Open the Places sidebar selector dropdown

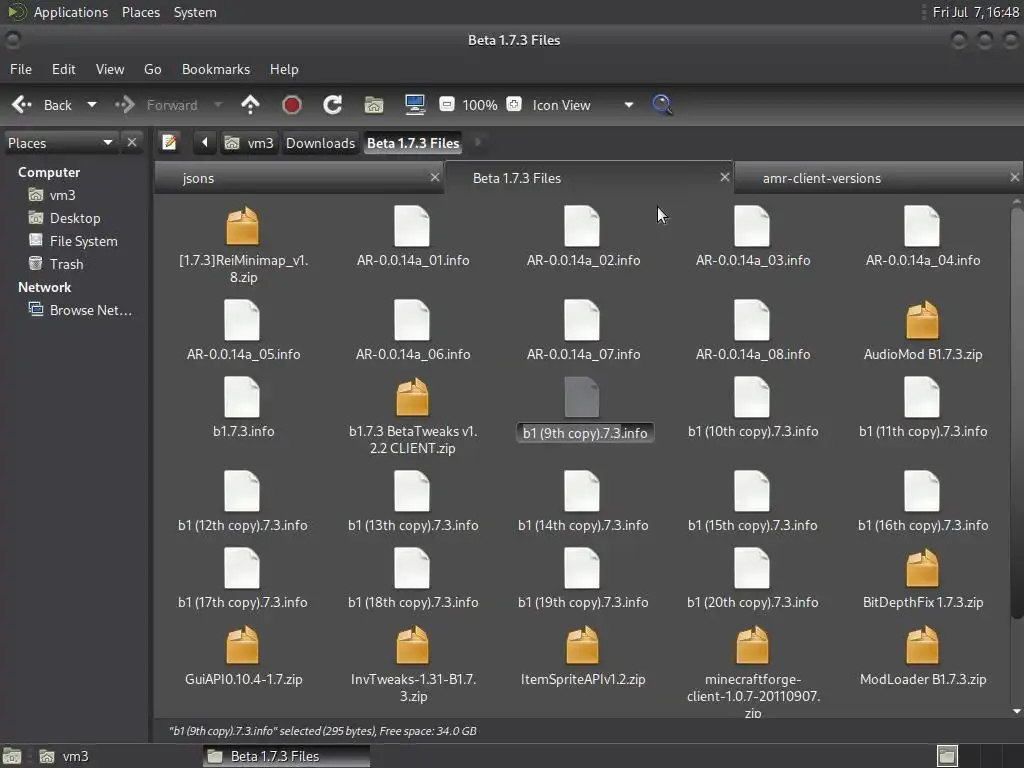(x=60, y=143)
